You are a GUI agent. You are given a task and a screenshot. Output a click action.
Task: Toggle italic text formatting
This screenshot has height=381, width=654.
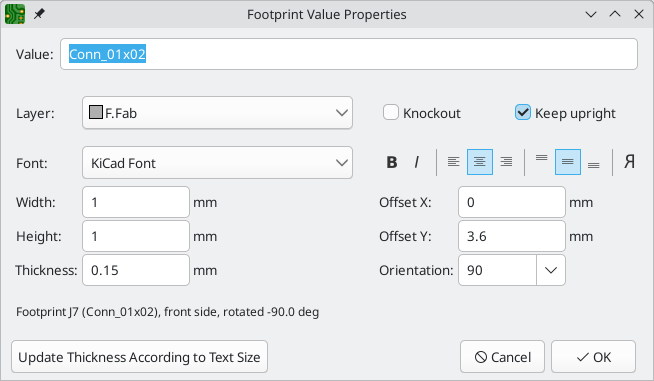[417, 162]
